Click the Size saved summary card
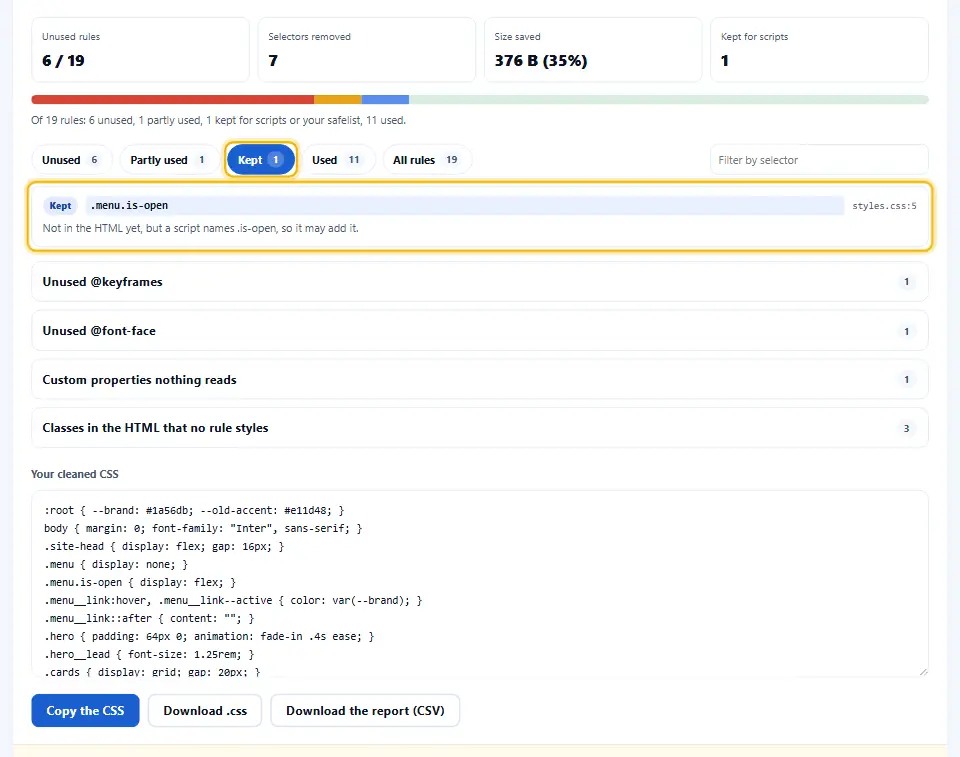Viewport: 960px width, 757px height. pyautogui.click(x=593, y=50)
